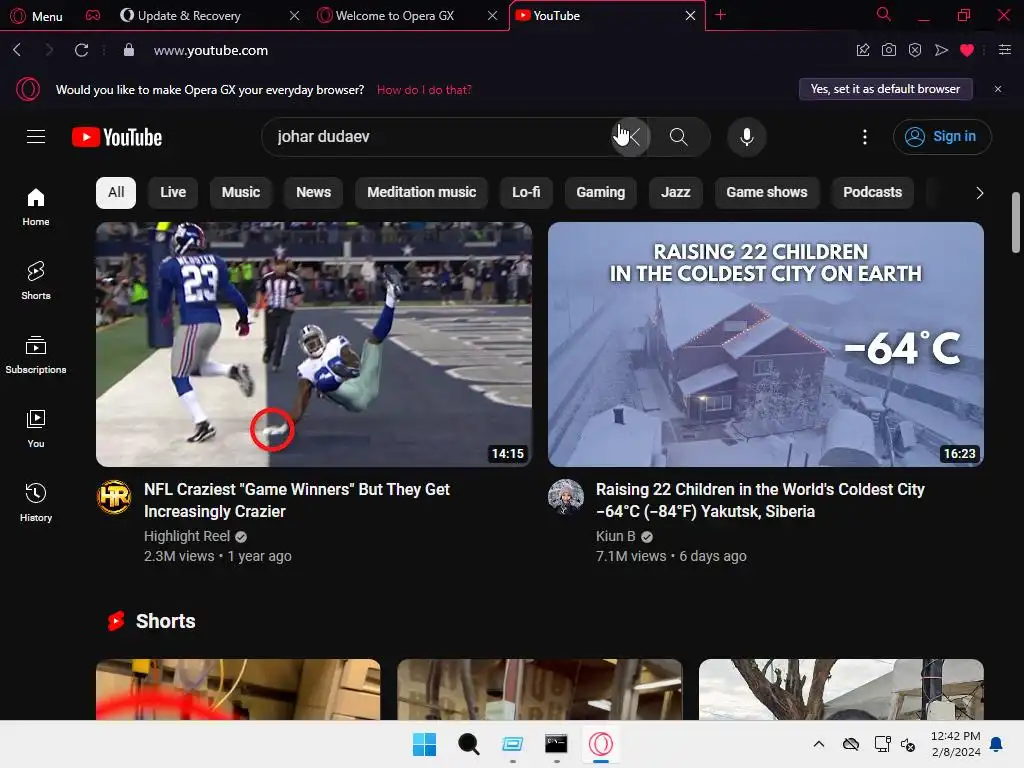Click NFL Craziest "Game Winners" video title
The height and width of the screenshot is (768, 1024).
click(x=297, y=500)
